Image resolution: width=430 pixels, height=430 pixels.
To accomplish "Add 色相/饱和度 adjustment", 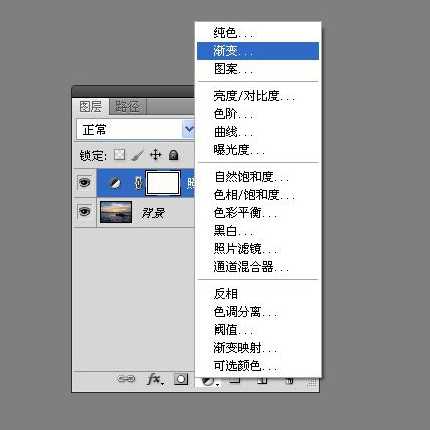I will click(258, 195).
